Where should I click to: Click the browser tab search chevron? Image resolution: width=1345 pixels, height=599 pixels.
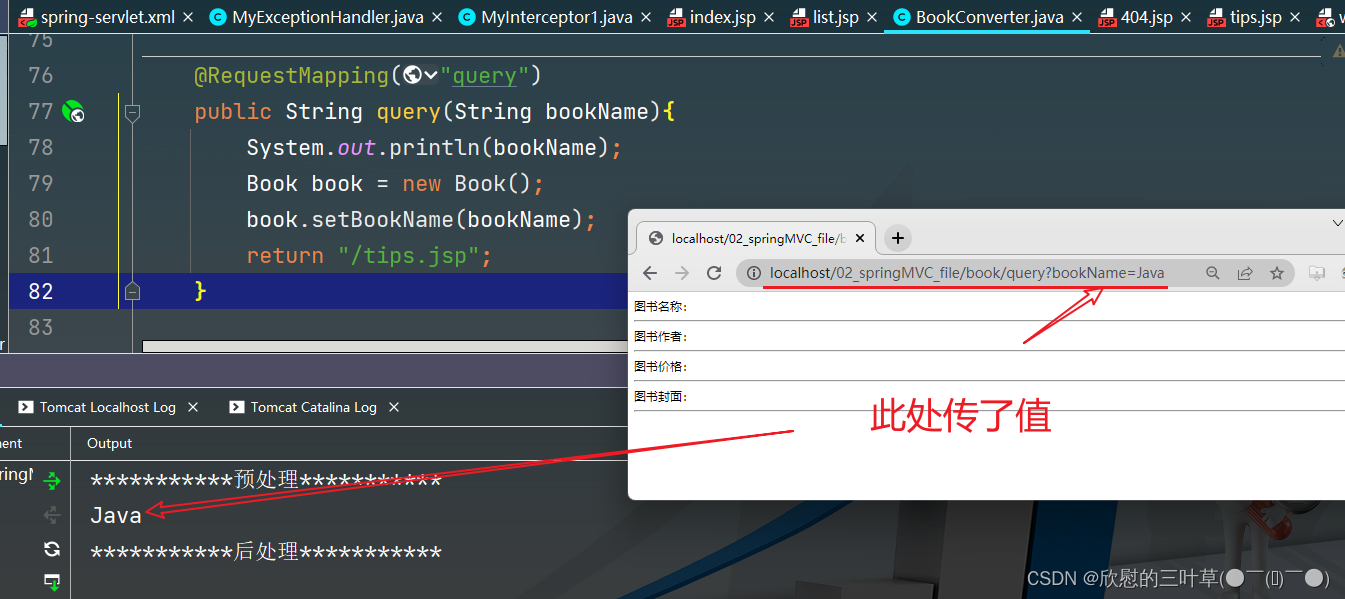tap(1338, 222)
